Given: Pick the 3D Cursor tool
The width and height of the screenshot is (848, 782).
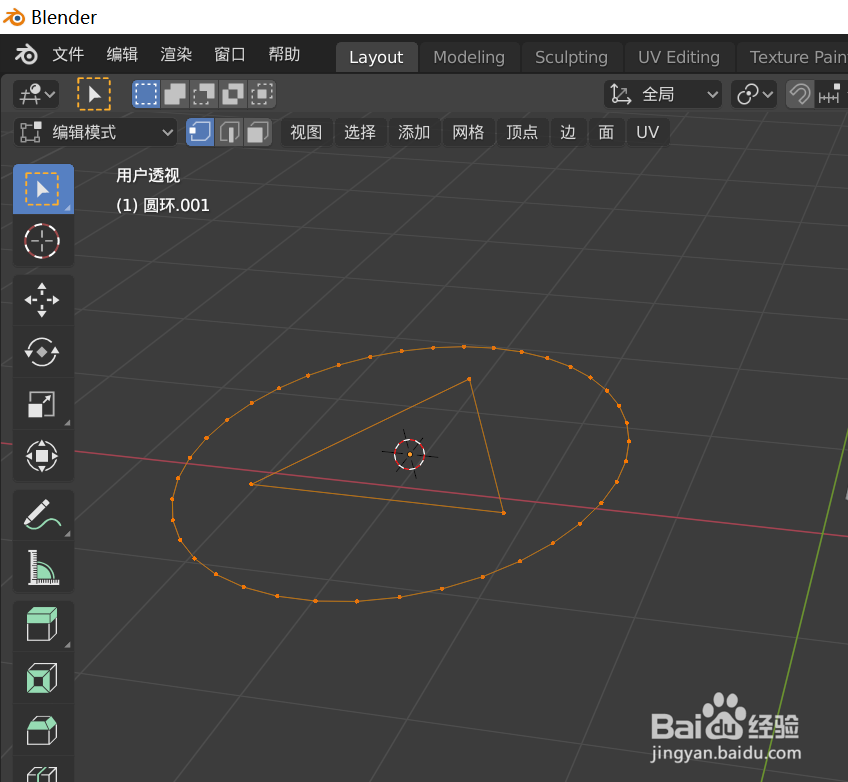Looking at the screenshot, I should (x=42, y=240).
